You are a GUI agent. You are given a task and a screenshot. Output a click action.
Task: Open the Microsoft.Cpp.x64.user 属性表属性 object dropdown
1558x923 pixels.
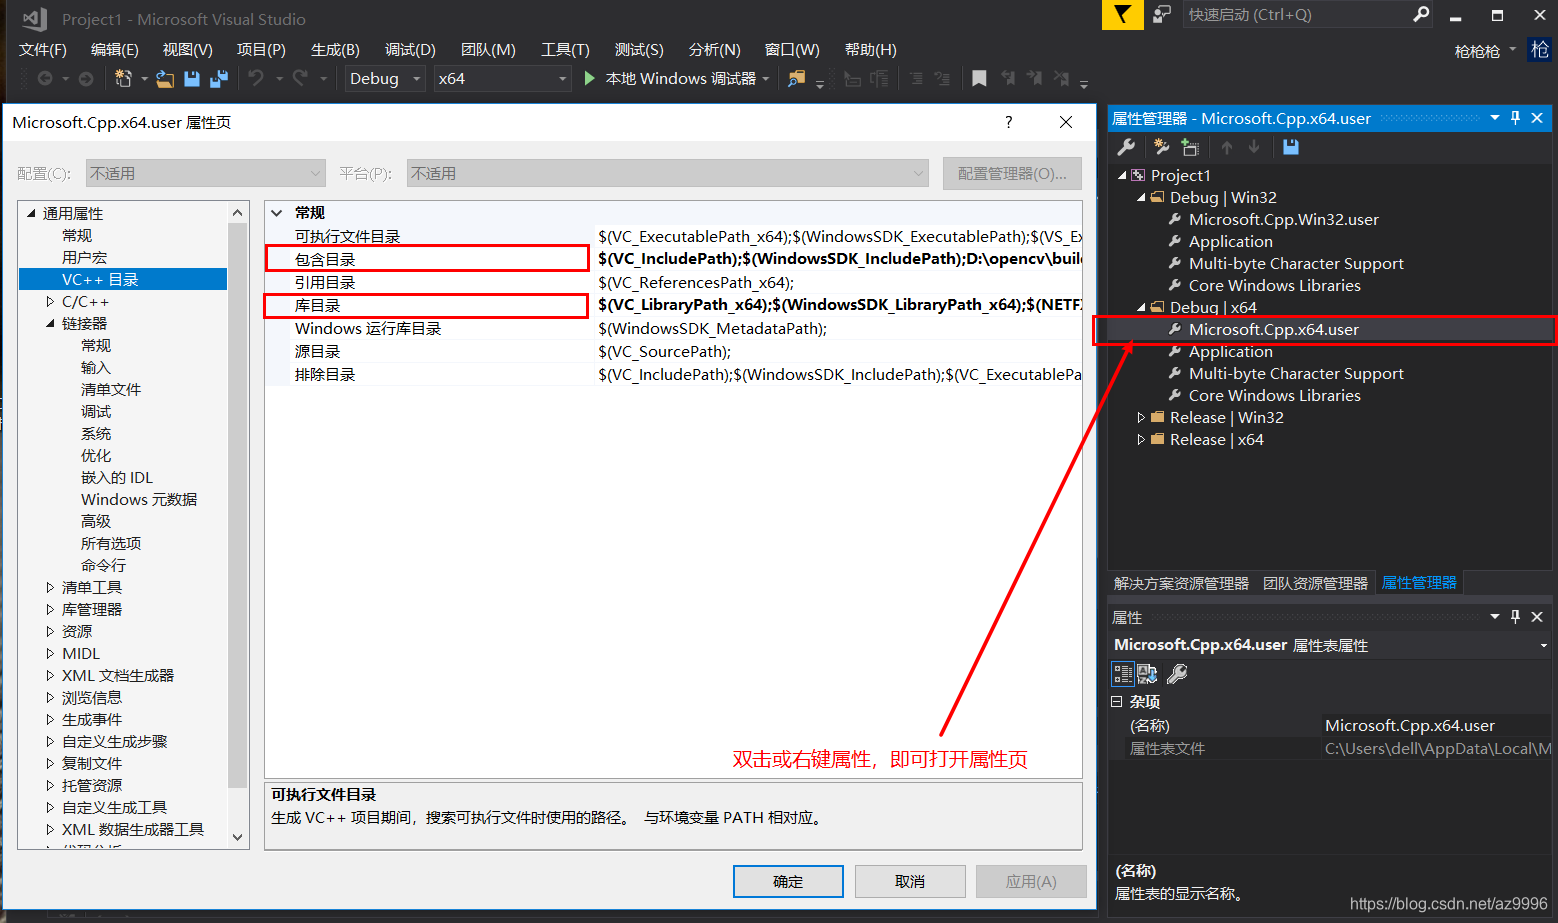[1544, 646]
